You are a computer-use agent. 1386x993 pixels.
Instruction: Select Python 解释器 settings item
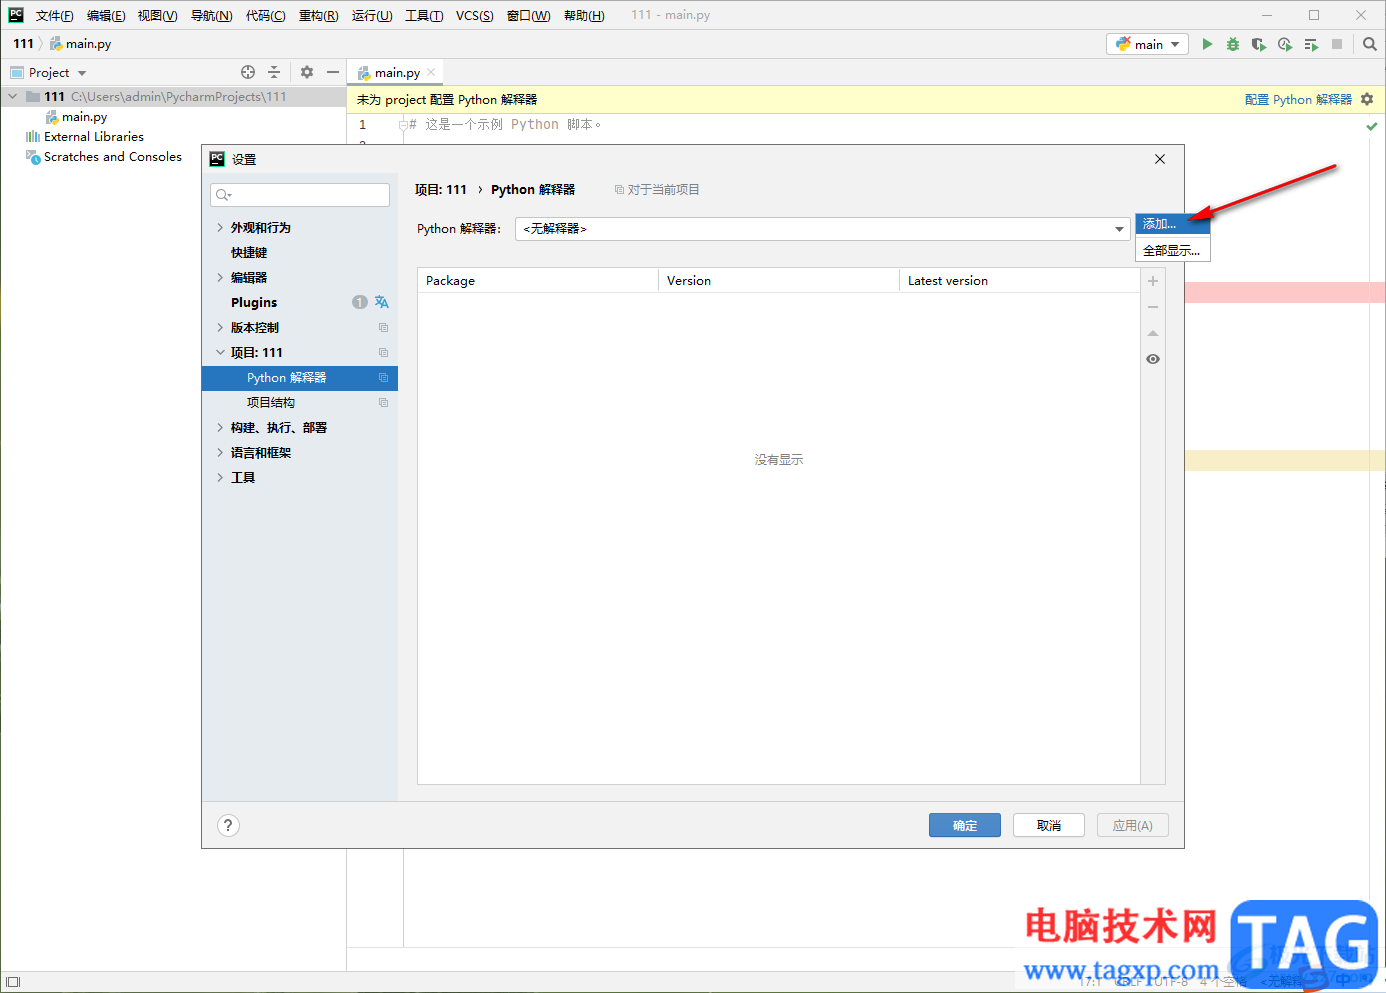point(300,378)
